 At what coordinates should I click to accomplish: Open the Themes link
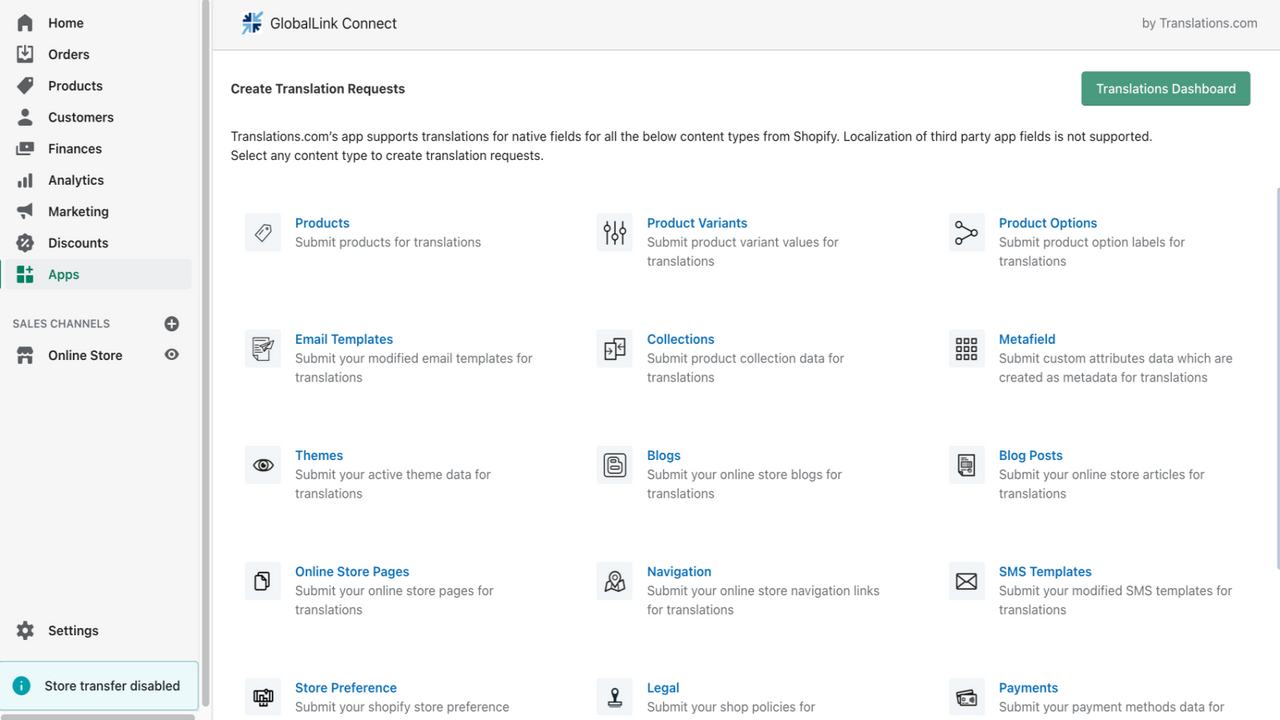[x=319, y=455]
